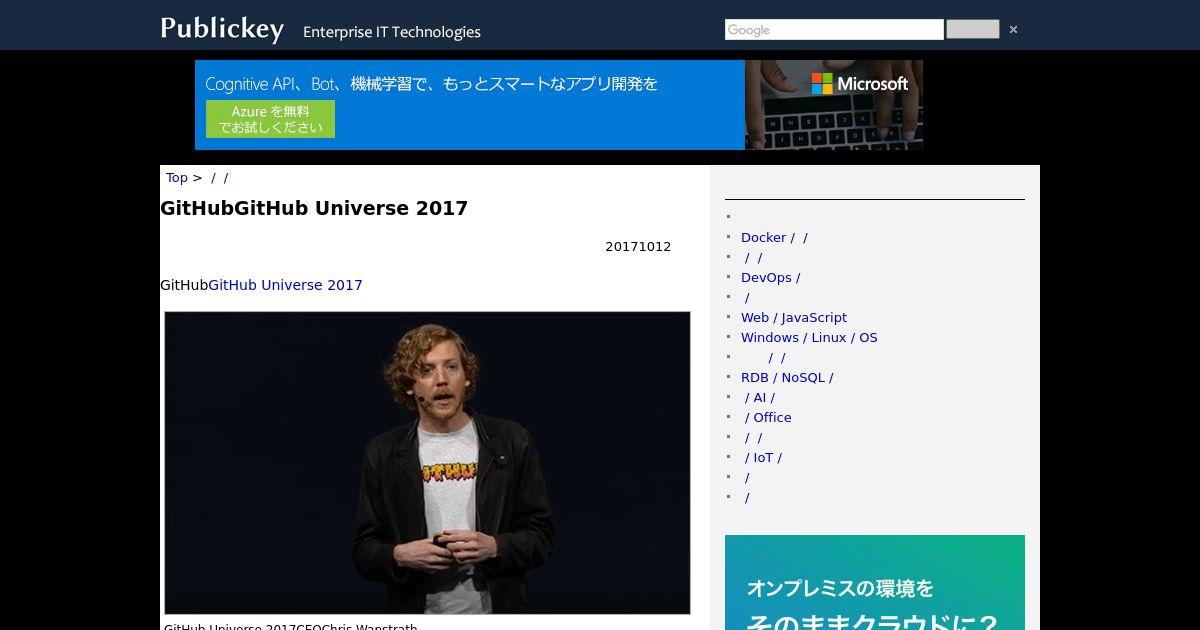This screenshot has height=630, width=1200.
Task: Click the Chris Wanstrath keynote photo
Action: [x=427, y=463]
